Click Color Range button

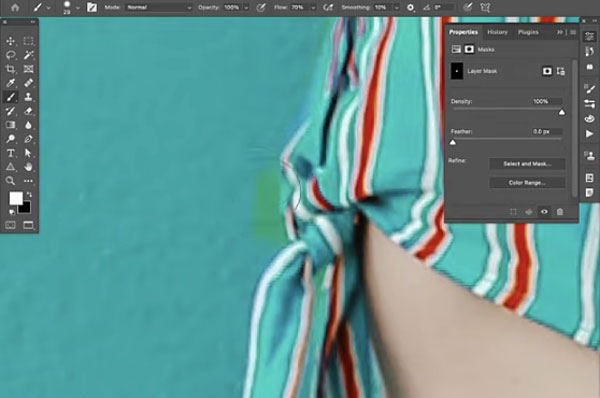click(x=527, y=183)
